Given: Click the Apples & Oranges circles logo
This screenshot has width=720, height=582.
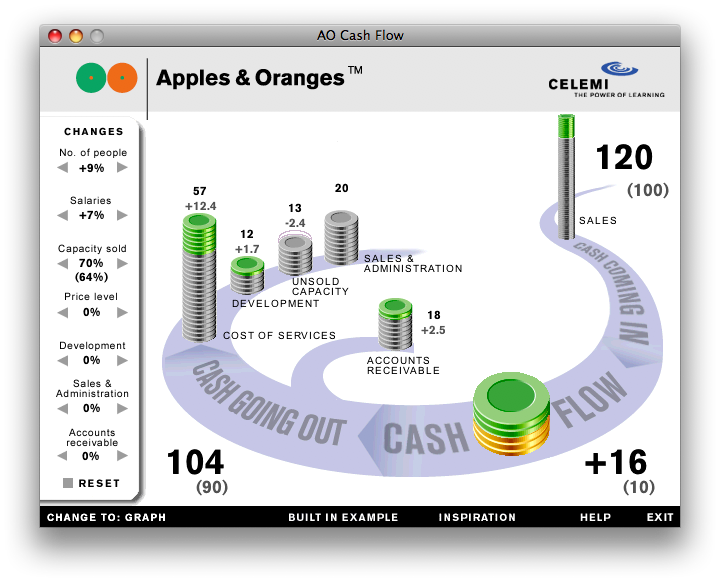Looking at the screenshot, I should tap(106, 77).
